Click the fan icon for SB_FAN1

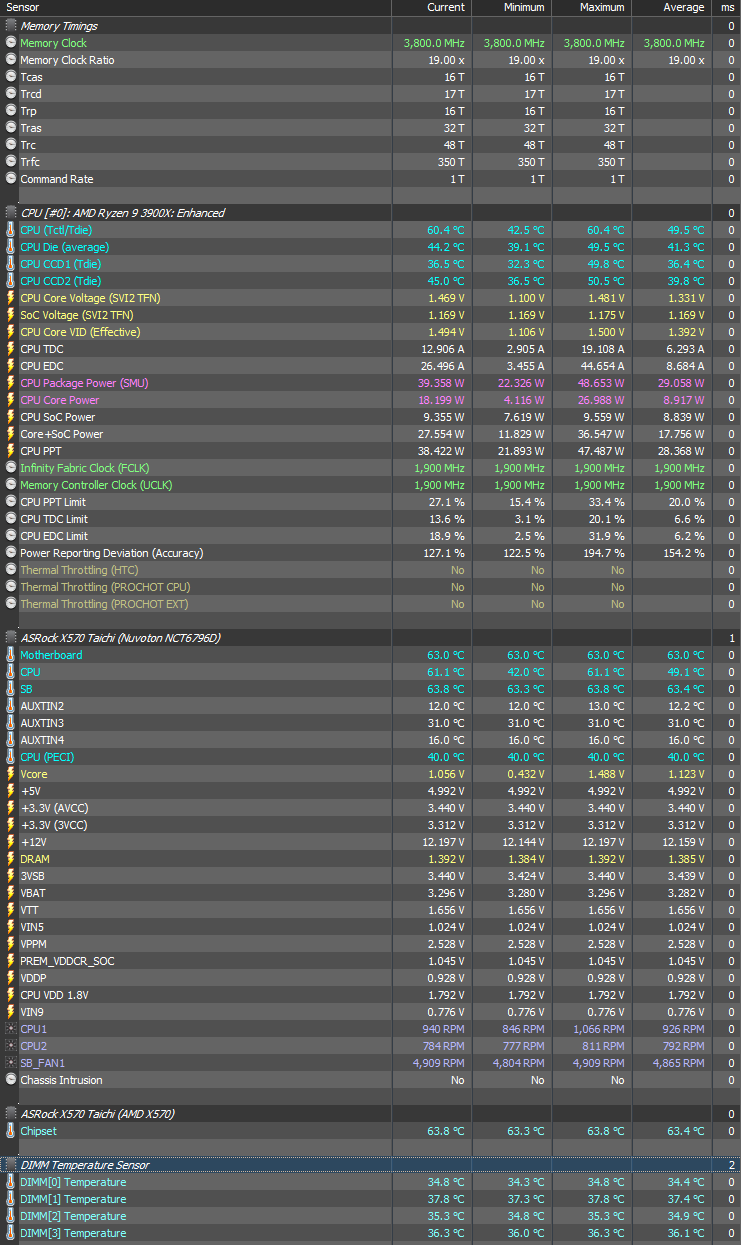click(11, 1063)
